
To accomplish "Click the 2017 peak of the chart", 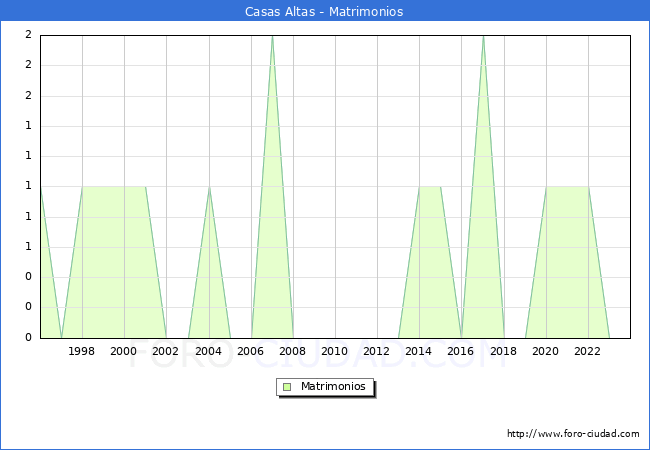I will (x=483, y=36).
